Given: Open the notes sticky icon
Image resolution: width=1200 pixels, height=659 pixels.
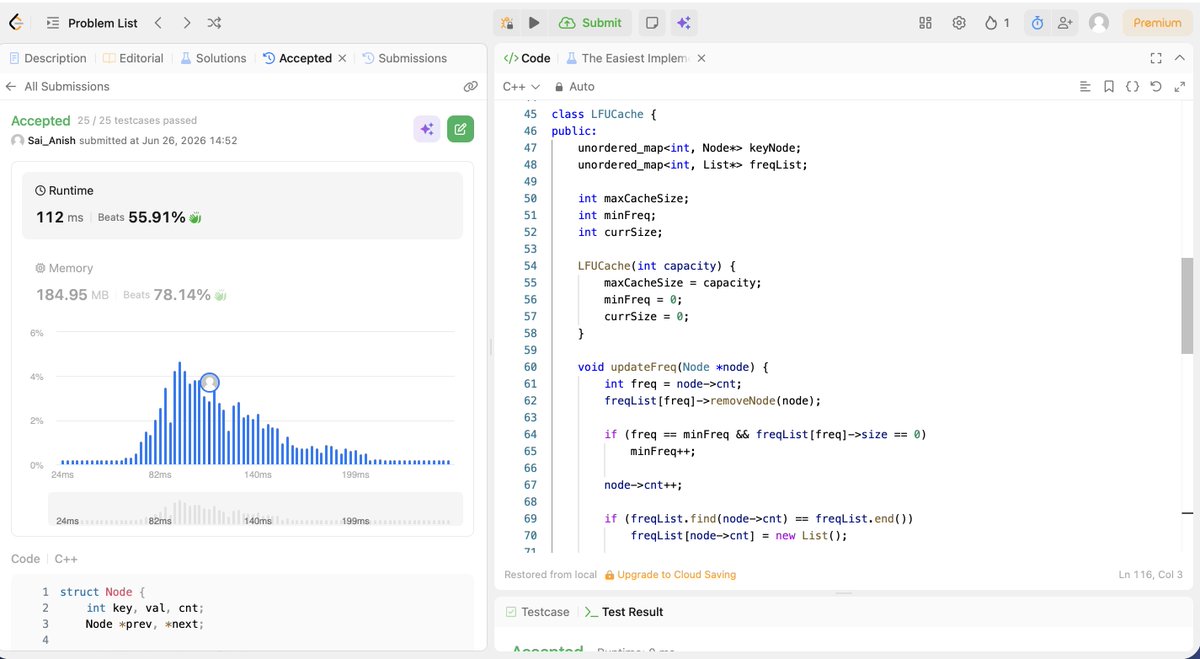Looking at the screenshot, I should click(652, 22).
